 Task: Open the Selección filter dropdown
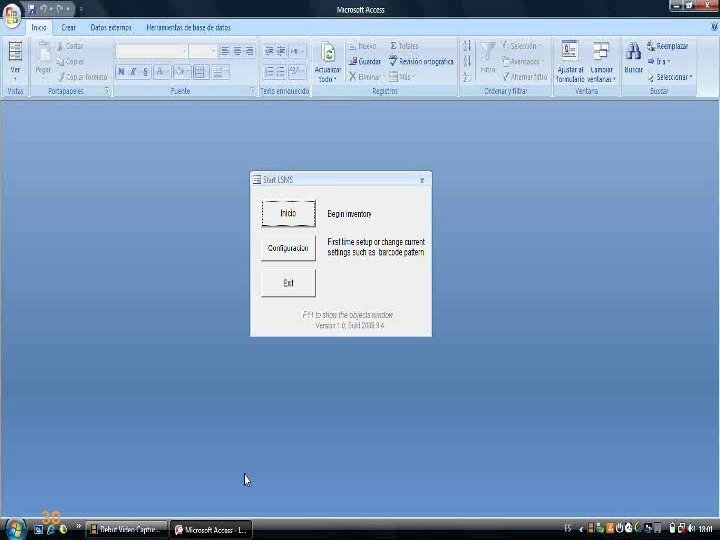(x=521, y=46)
